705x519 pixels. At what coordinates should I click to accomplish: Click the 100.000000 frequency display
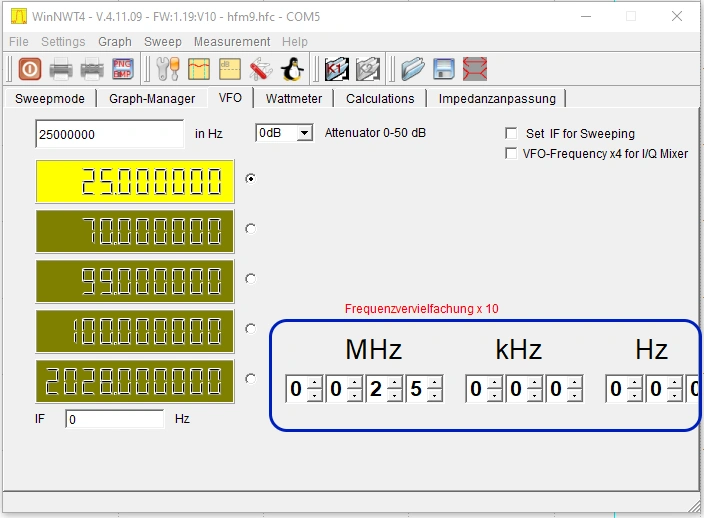135,331
